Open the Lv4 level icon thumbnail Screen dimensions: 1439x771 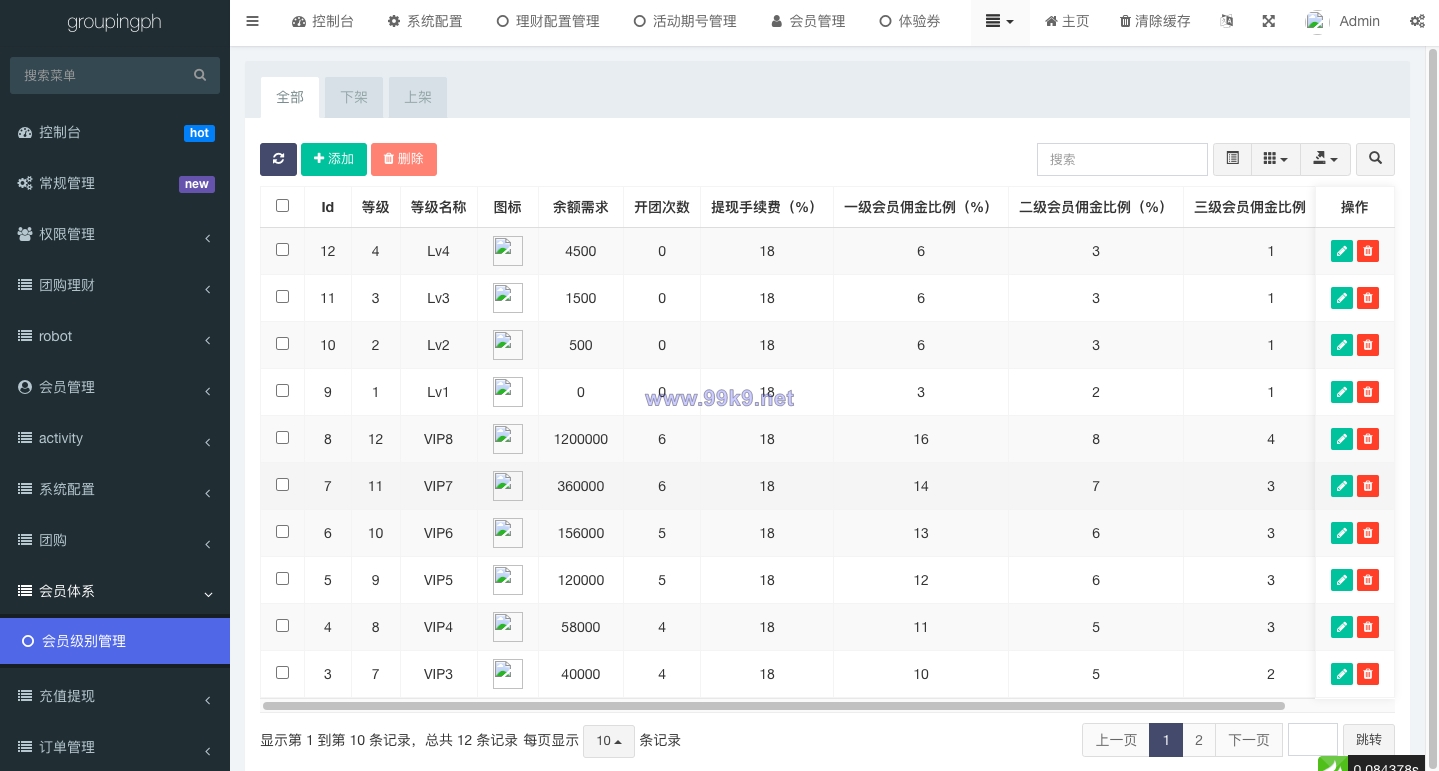click(x=508, y=251)
